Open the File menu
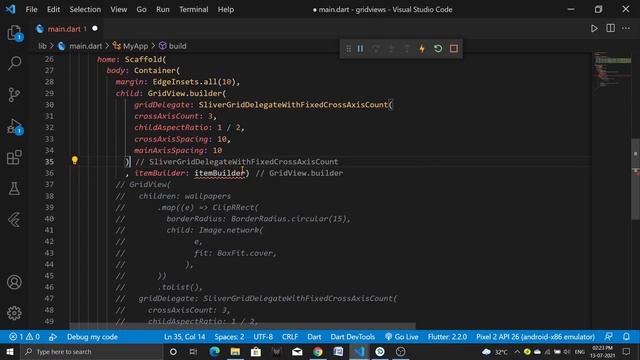640x360 pixels. coord(31,9)
